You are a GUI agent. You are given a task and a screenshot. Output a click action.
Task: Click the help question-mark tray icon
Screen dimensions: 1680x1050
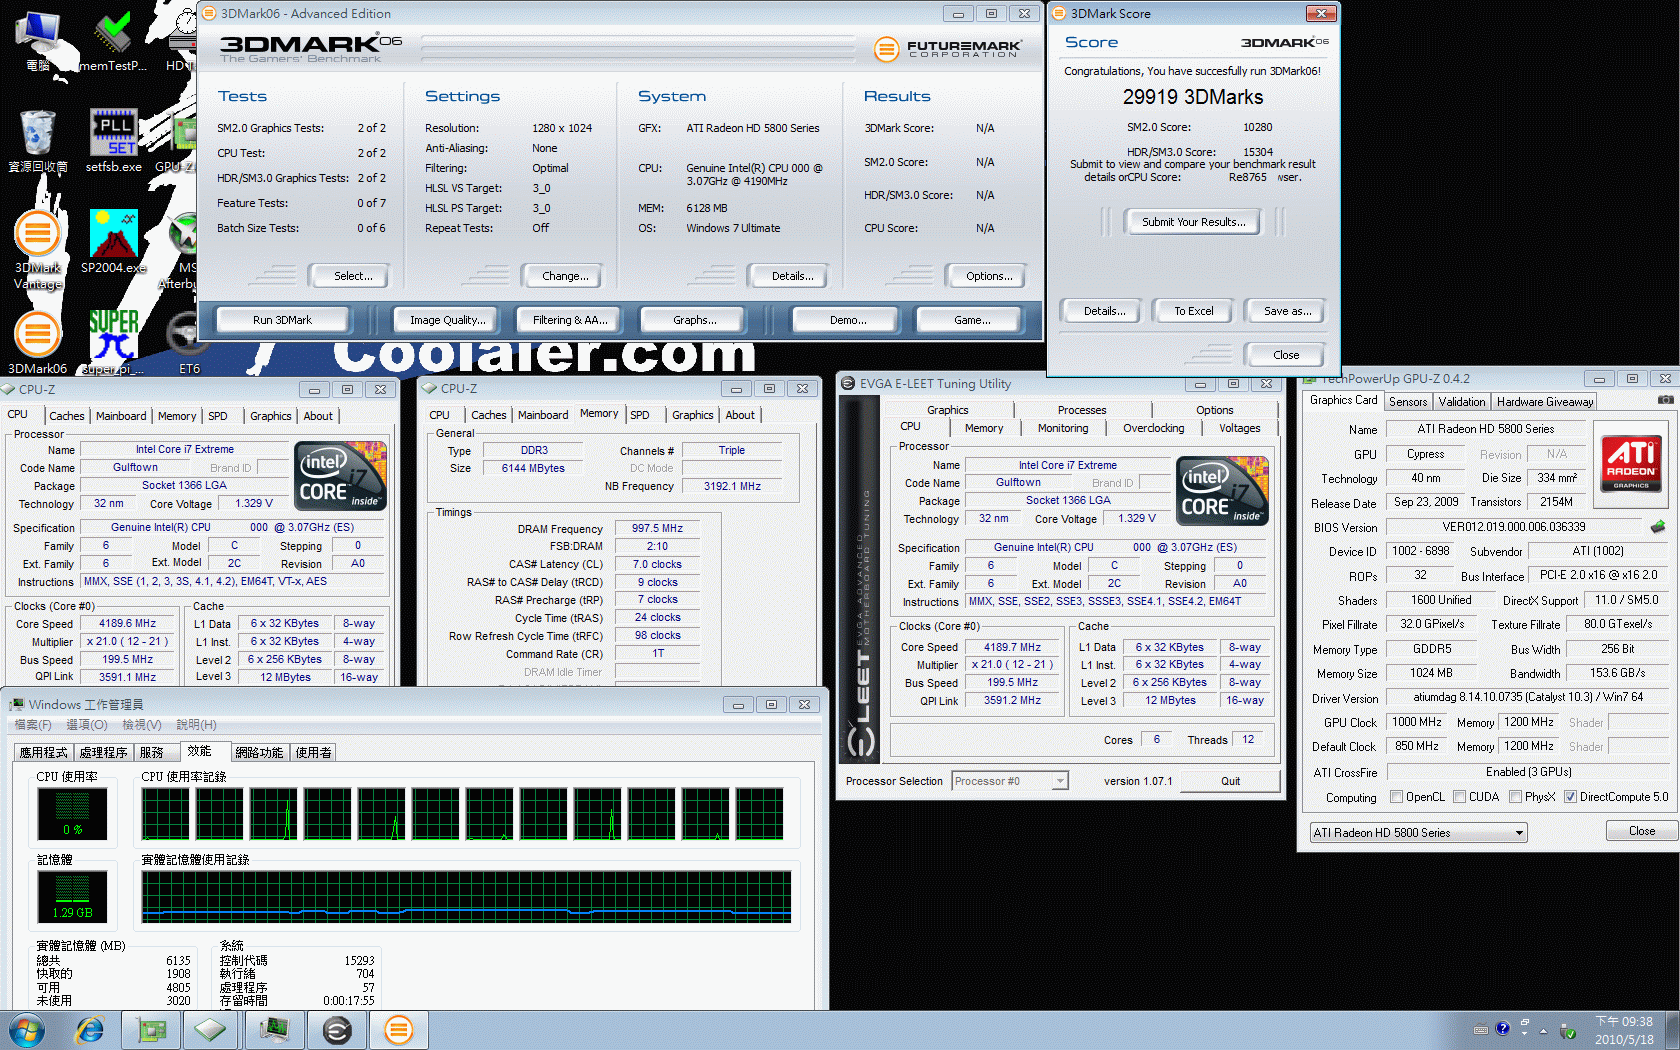[1502, 1029]
